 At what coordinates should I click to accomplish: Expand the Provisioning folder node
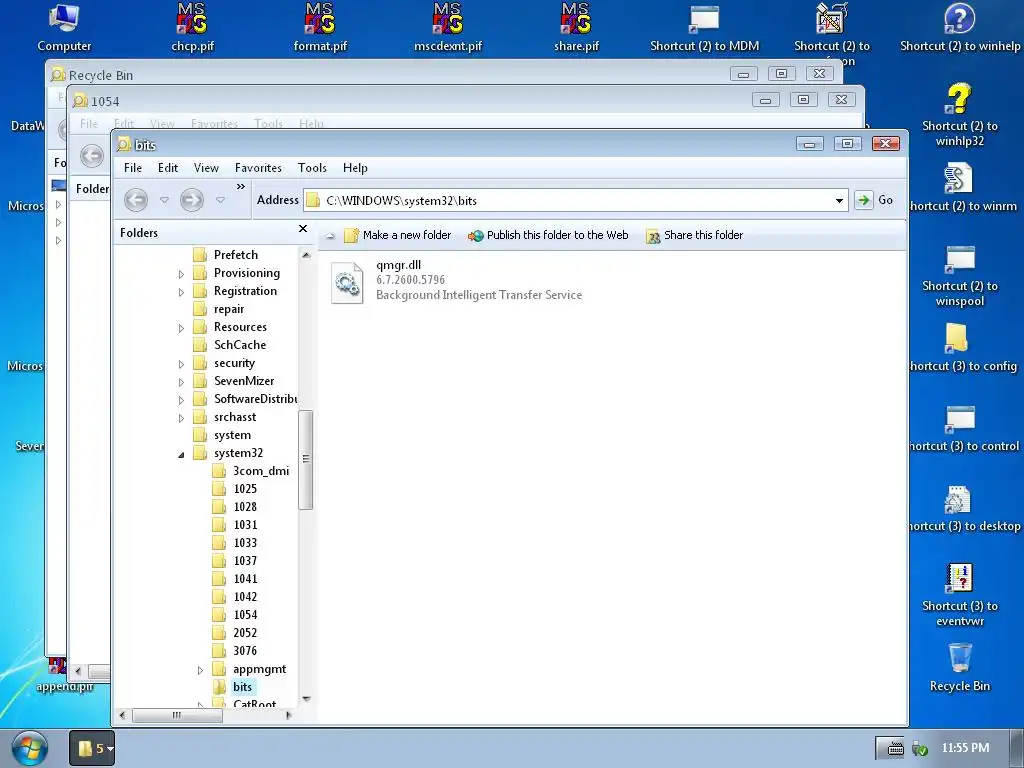[x=182, y=274]
